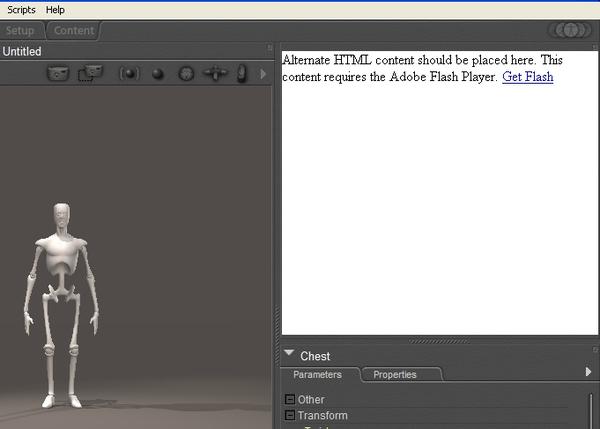Collapse the Transform parameter group
The image size is (600, 429).
tap(290, 415)
